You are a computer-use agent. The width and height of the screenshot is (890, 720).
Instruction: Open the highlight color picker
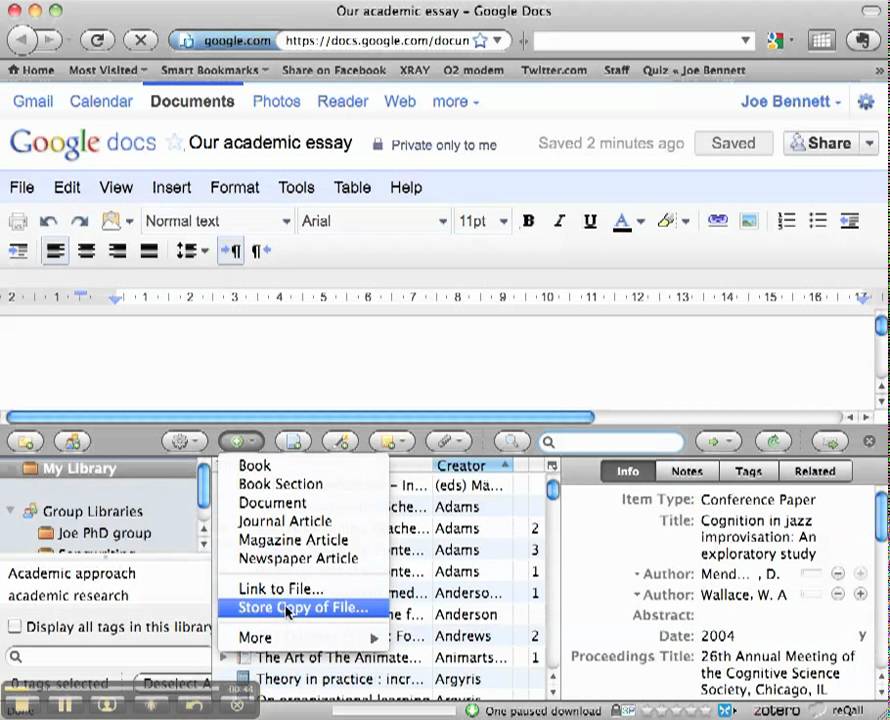tap(673, 221)
